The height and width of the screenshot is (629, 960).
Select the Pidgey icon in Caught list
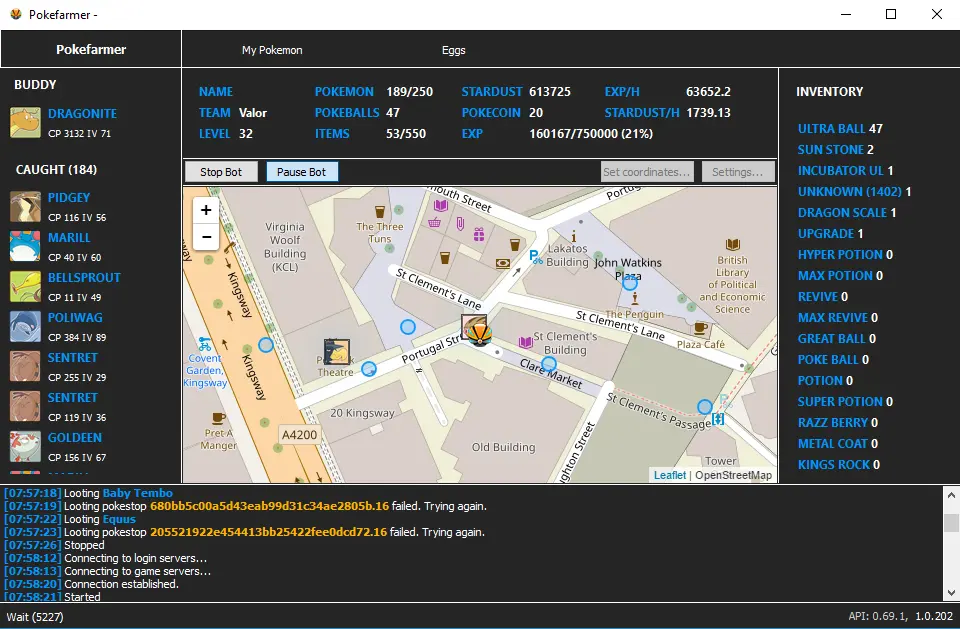tap(25, 206)
